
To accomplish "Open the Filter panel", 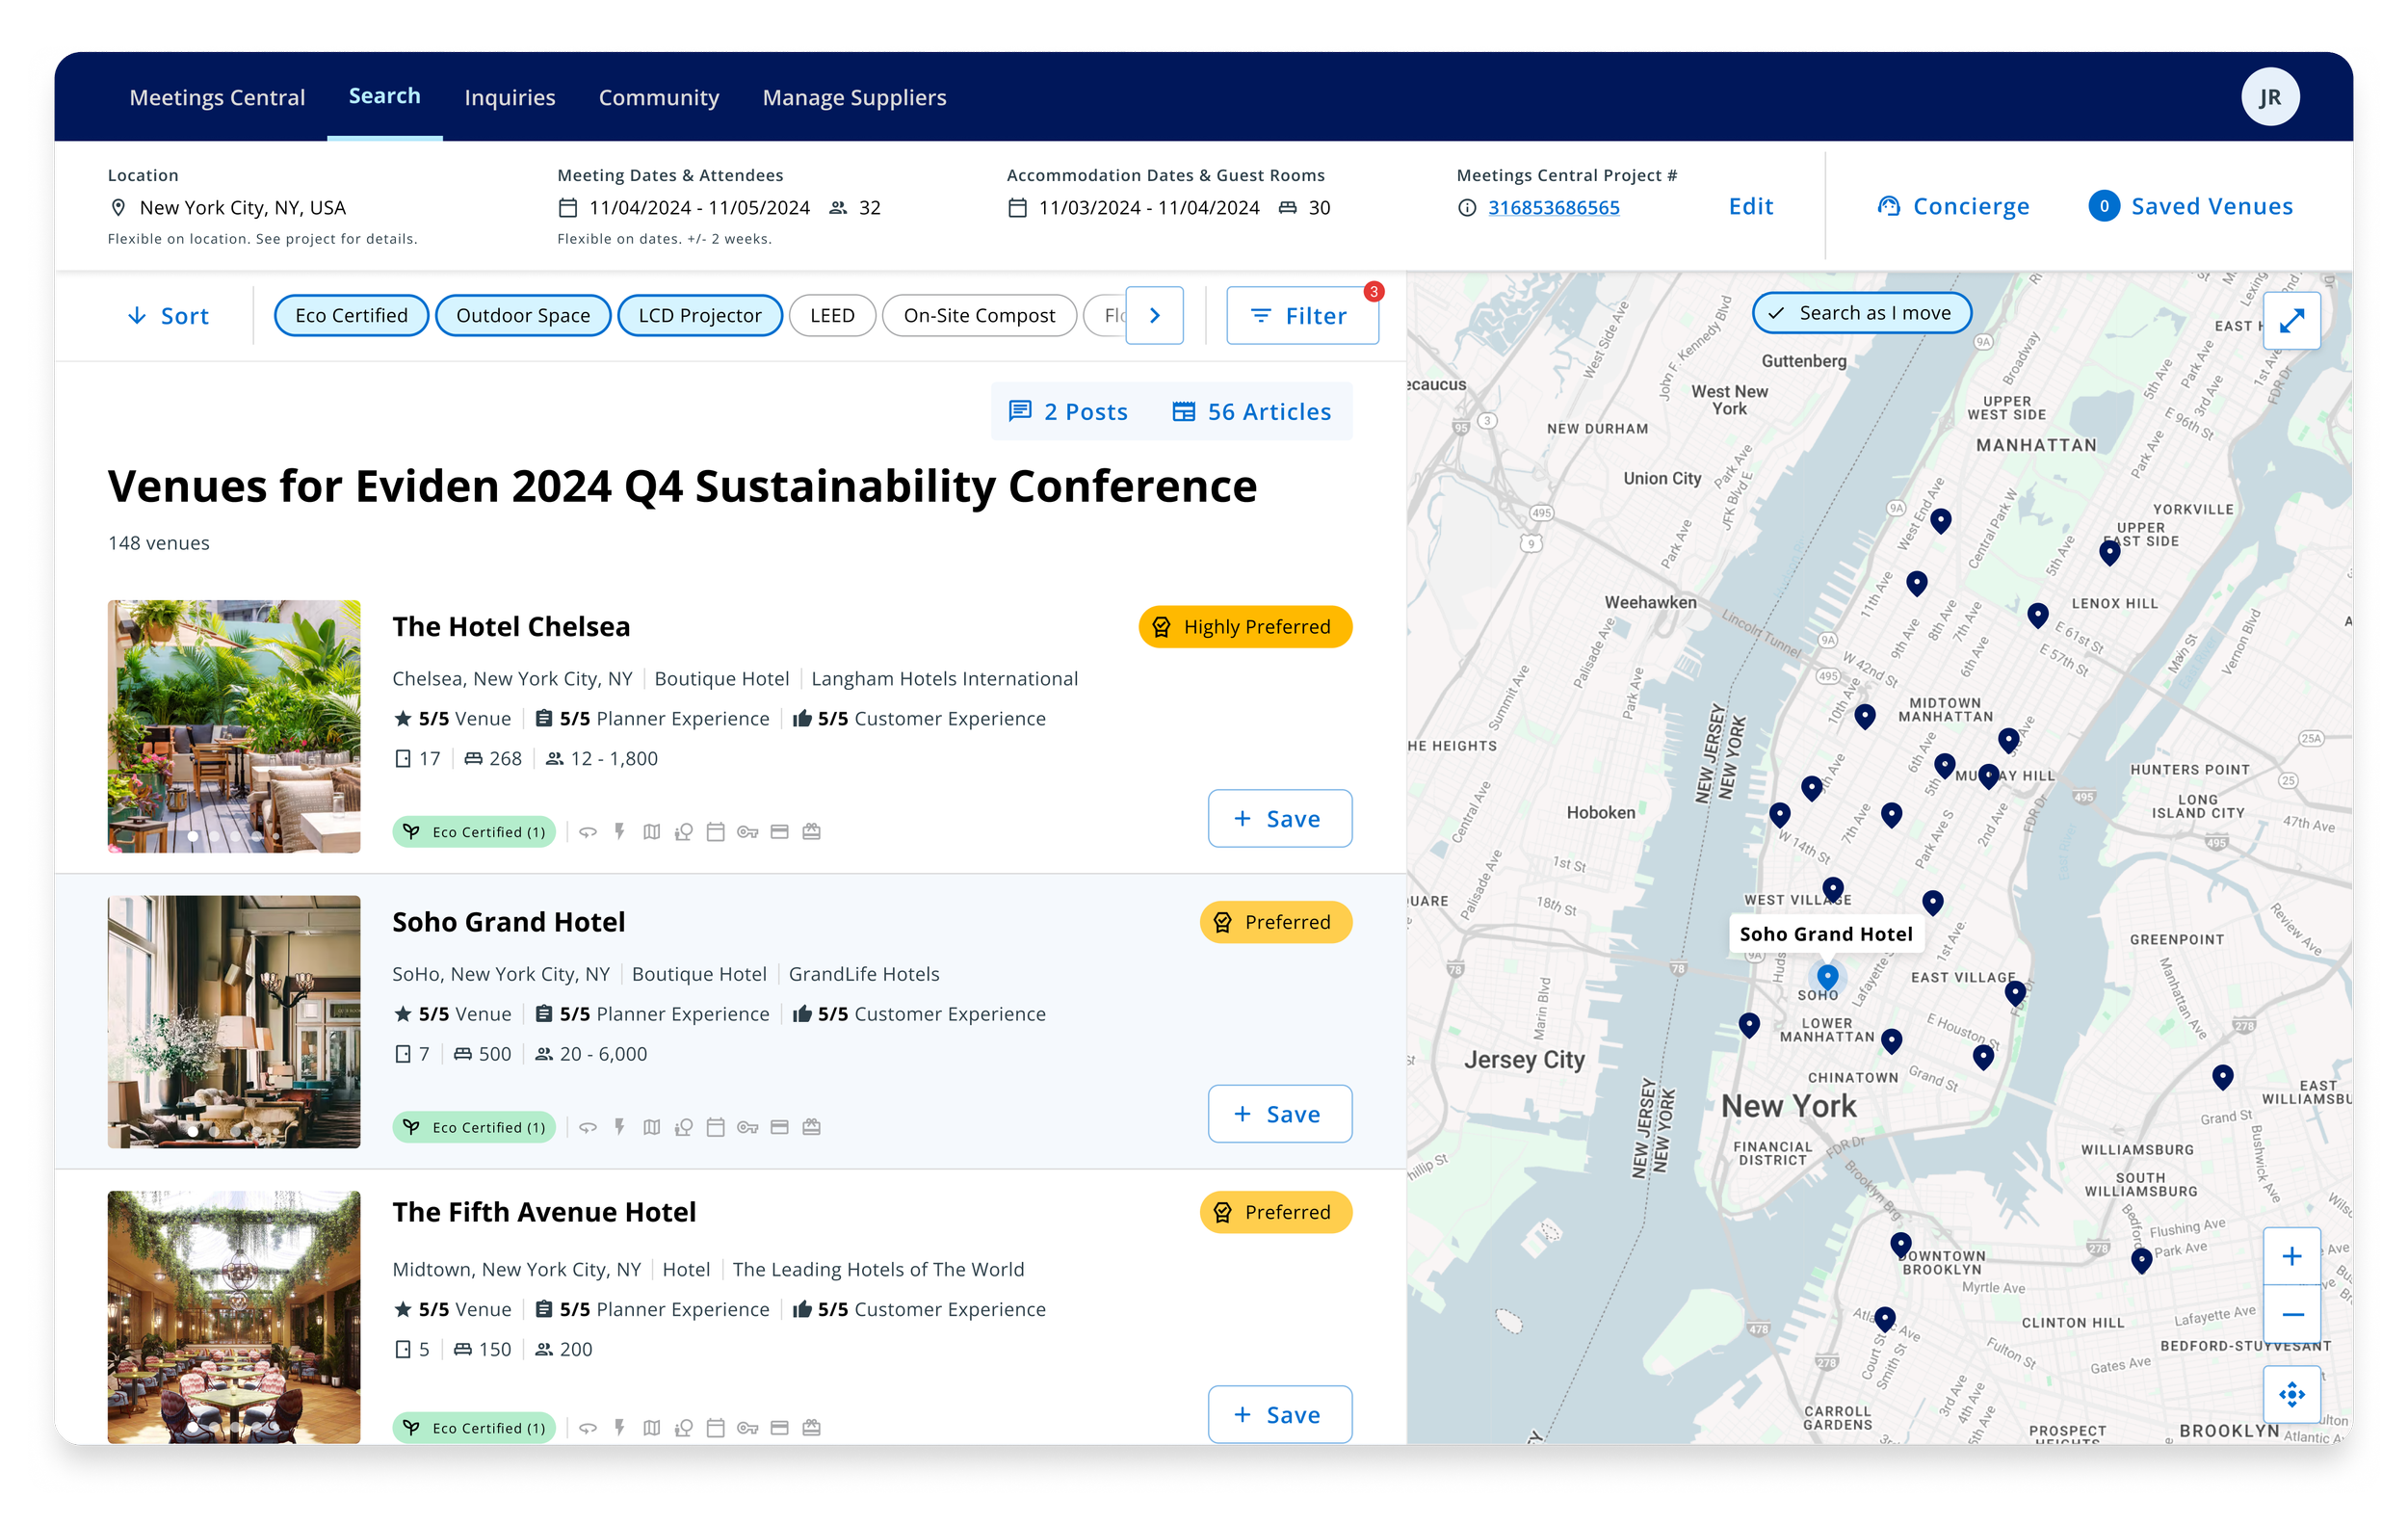I will (1301, 315).
